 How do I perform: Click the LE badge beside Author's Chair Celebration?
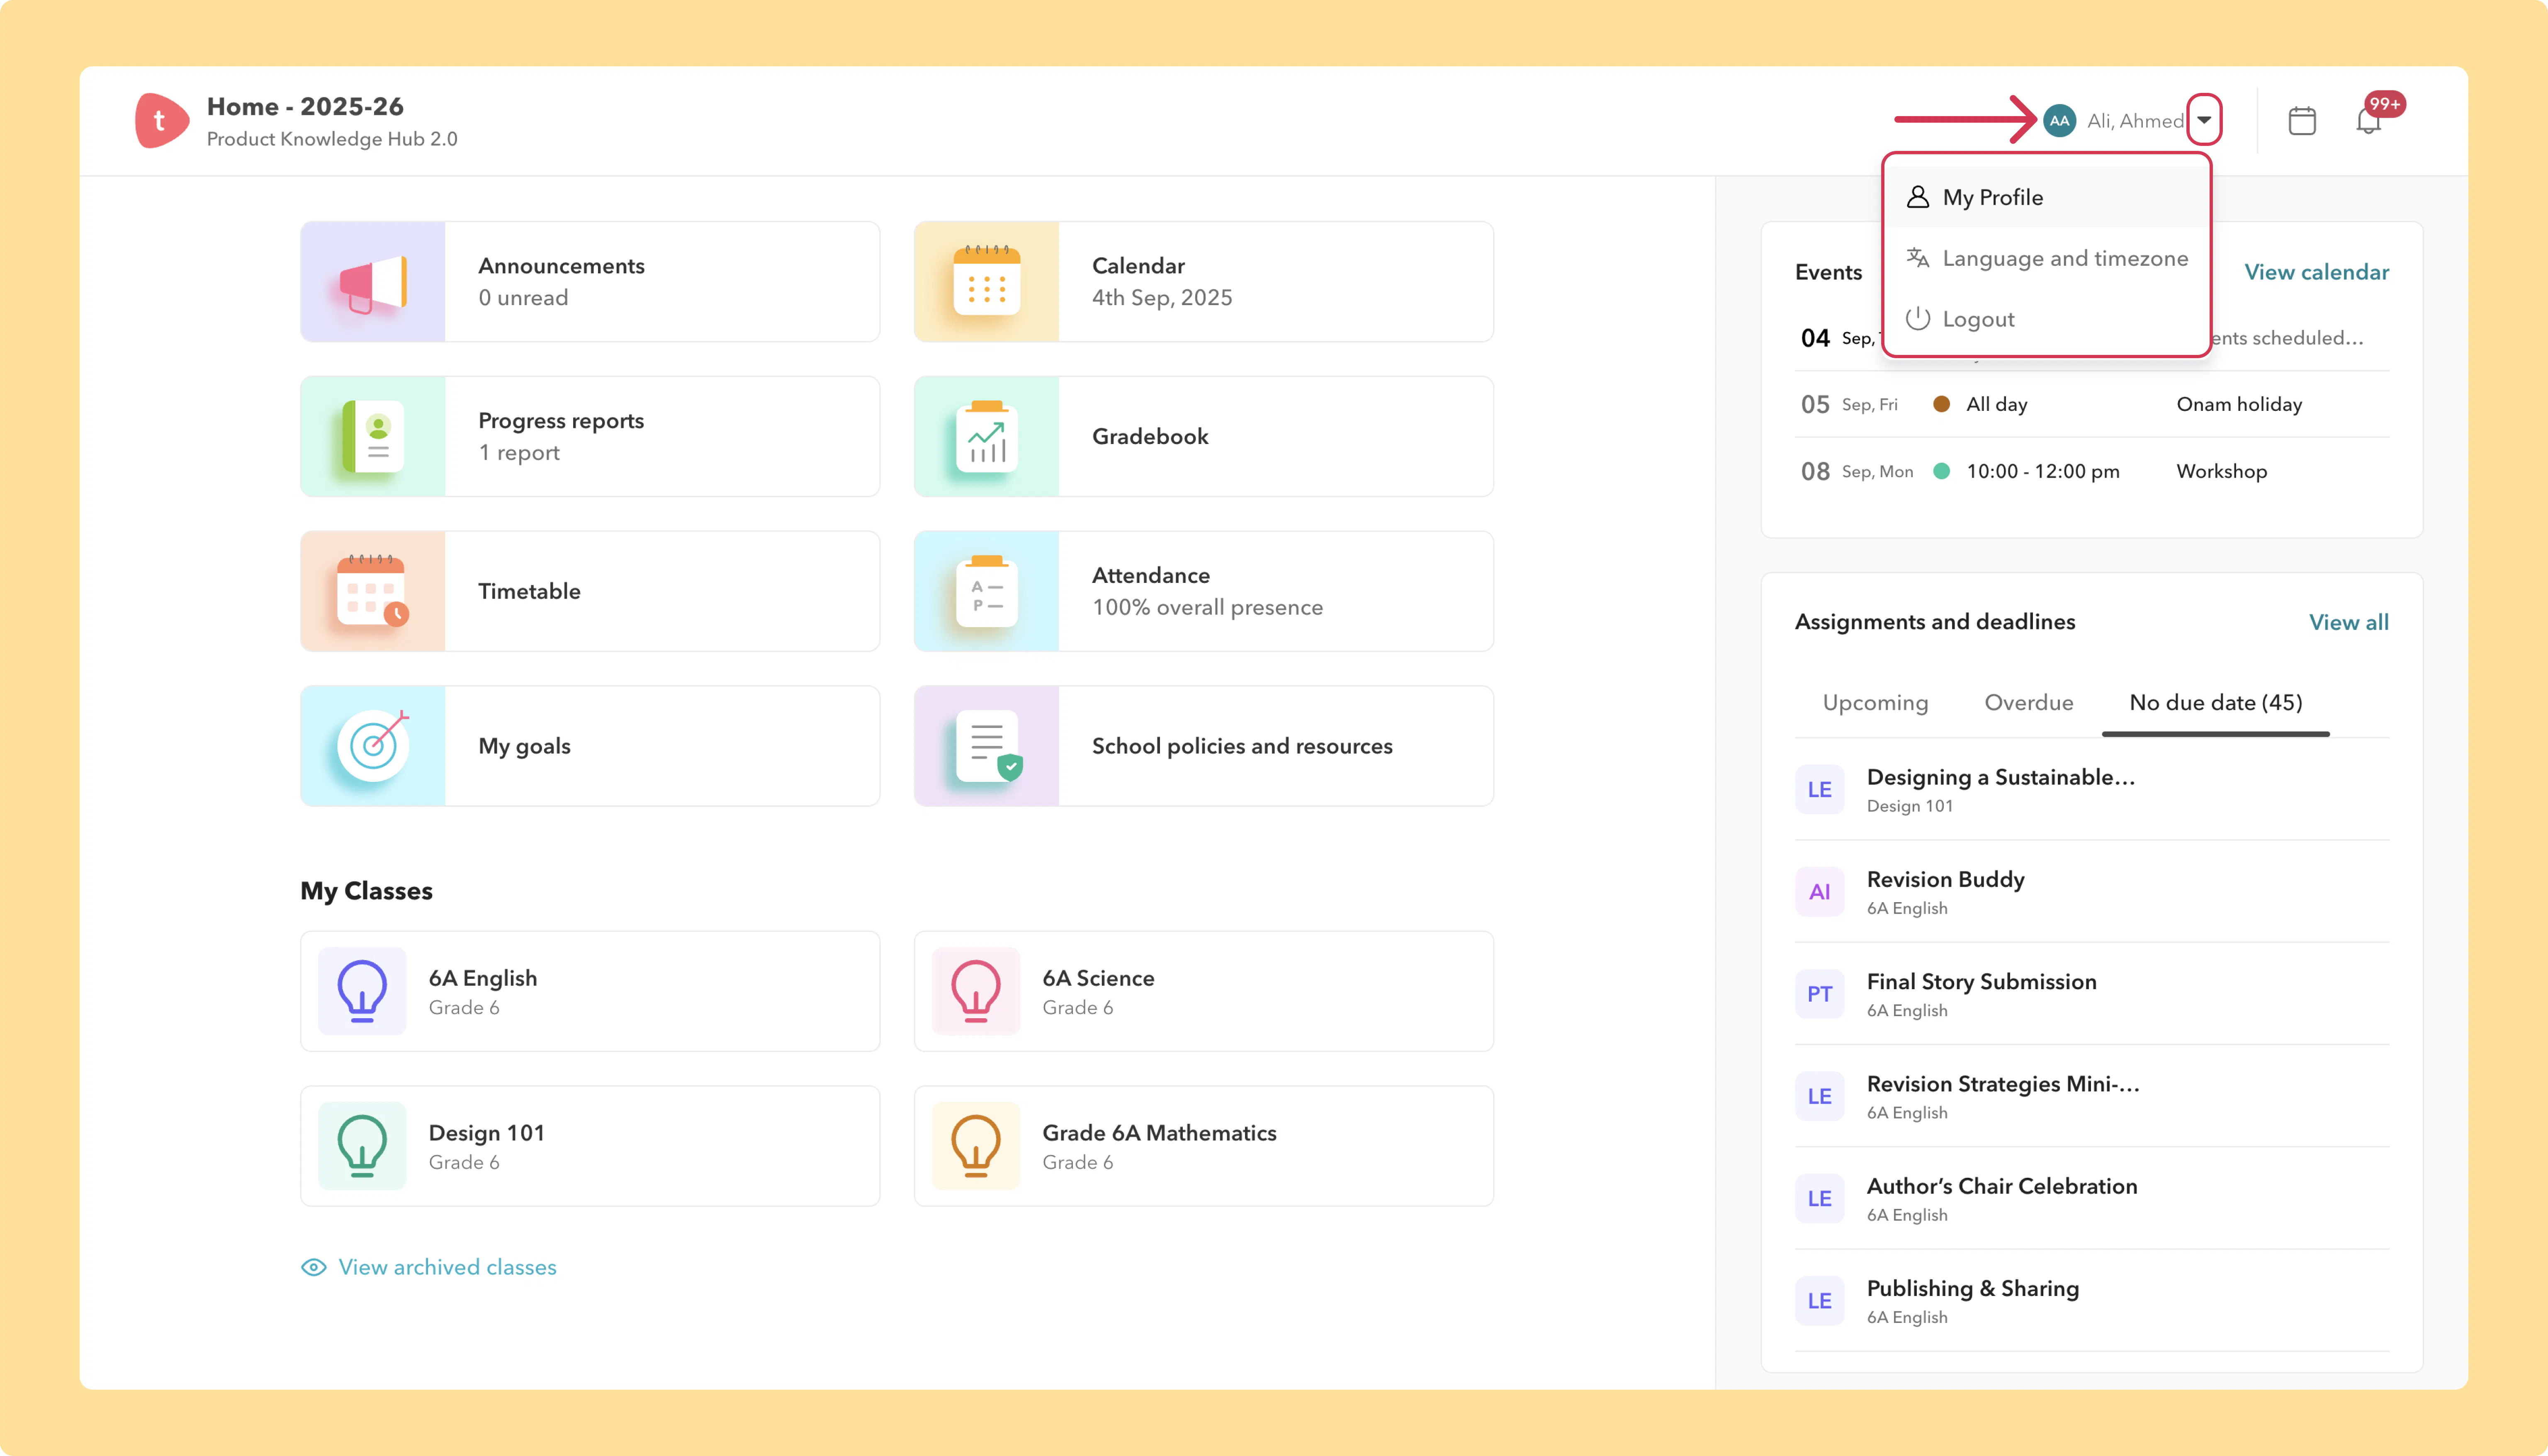click(1820, 1199)
